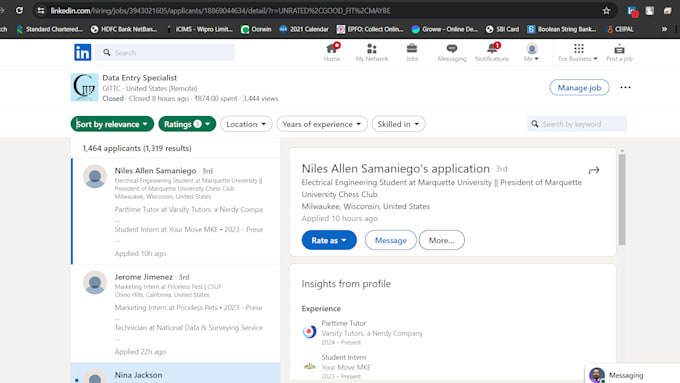Open the Sort by relevance dropdown
Viewport: 680px width, 383px height.
112,124
